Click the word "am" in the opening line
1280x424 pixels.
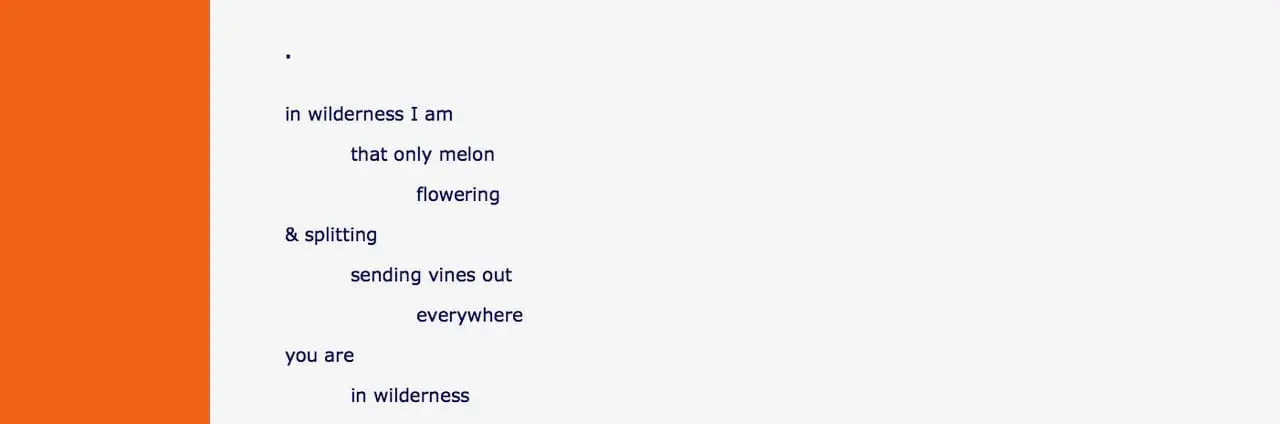pos(439,114)
